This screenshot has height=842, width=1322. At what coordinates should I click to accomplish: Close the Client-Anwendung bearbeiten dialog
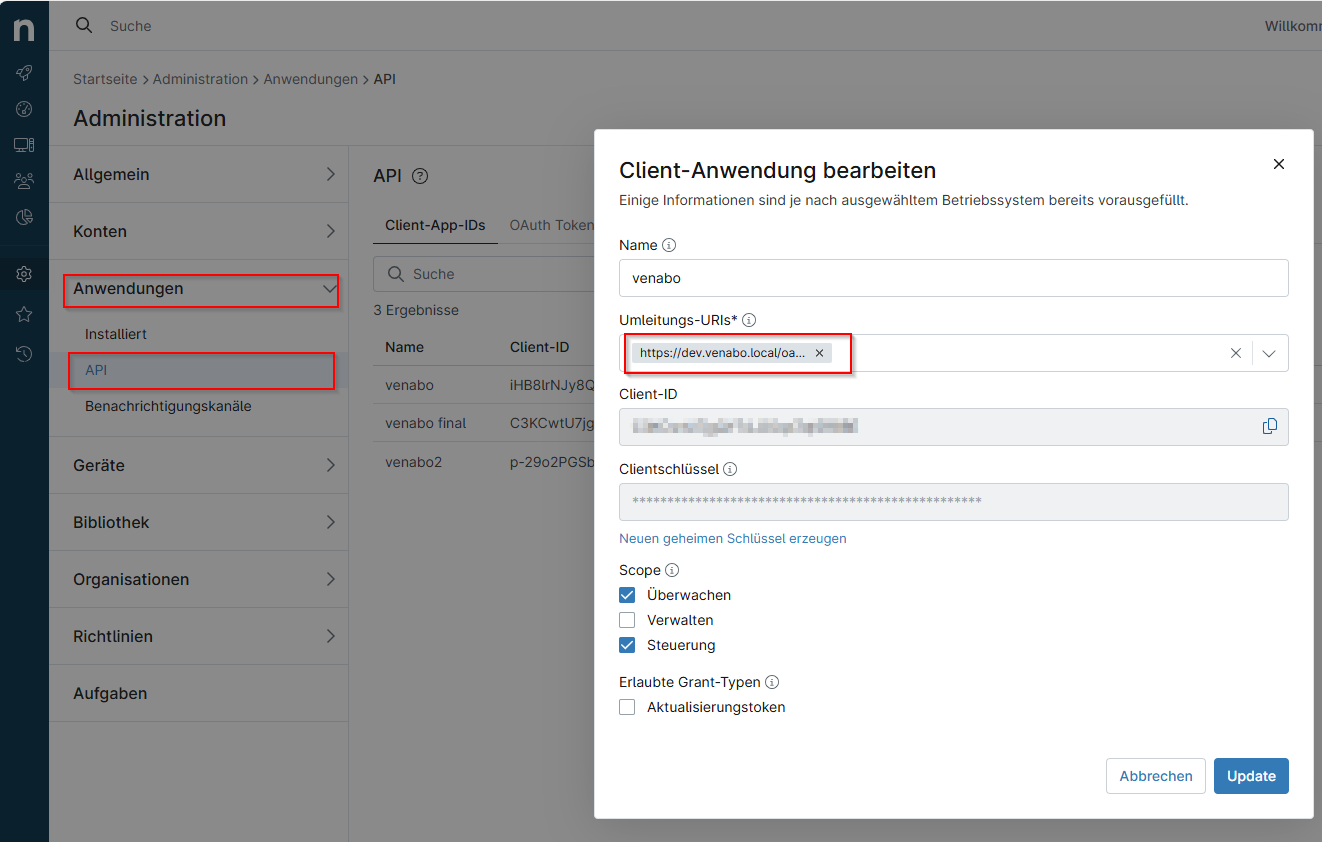click(x=1279, y=164)
